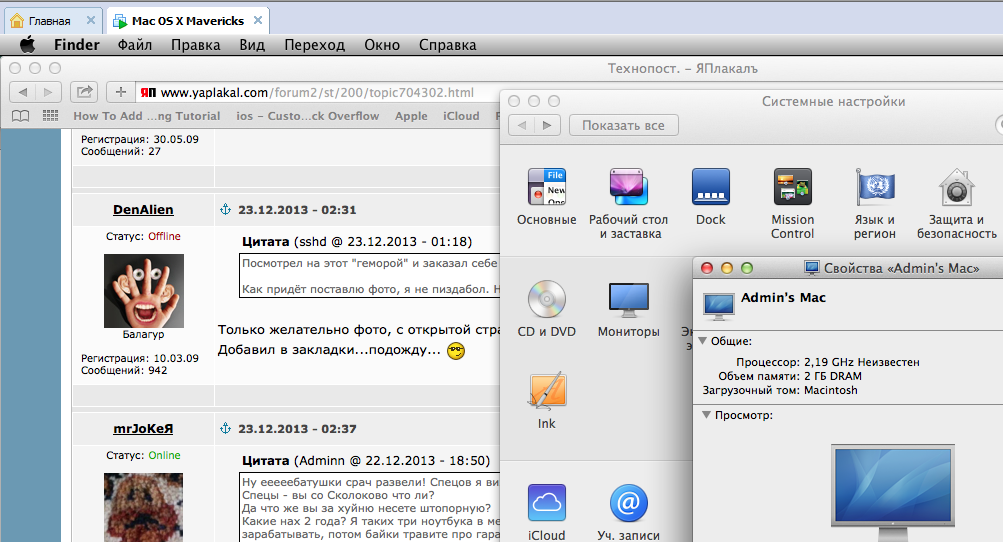Open the Apple menu
This screenshot has width=1003, height=542.
28,45
